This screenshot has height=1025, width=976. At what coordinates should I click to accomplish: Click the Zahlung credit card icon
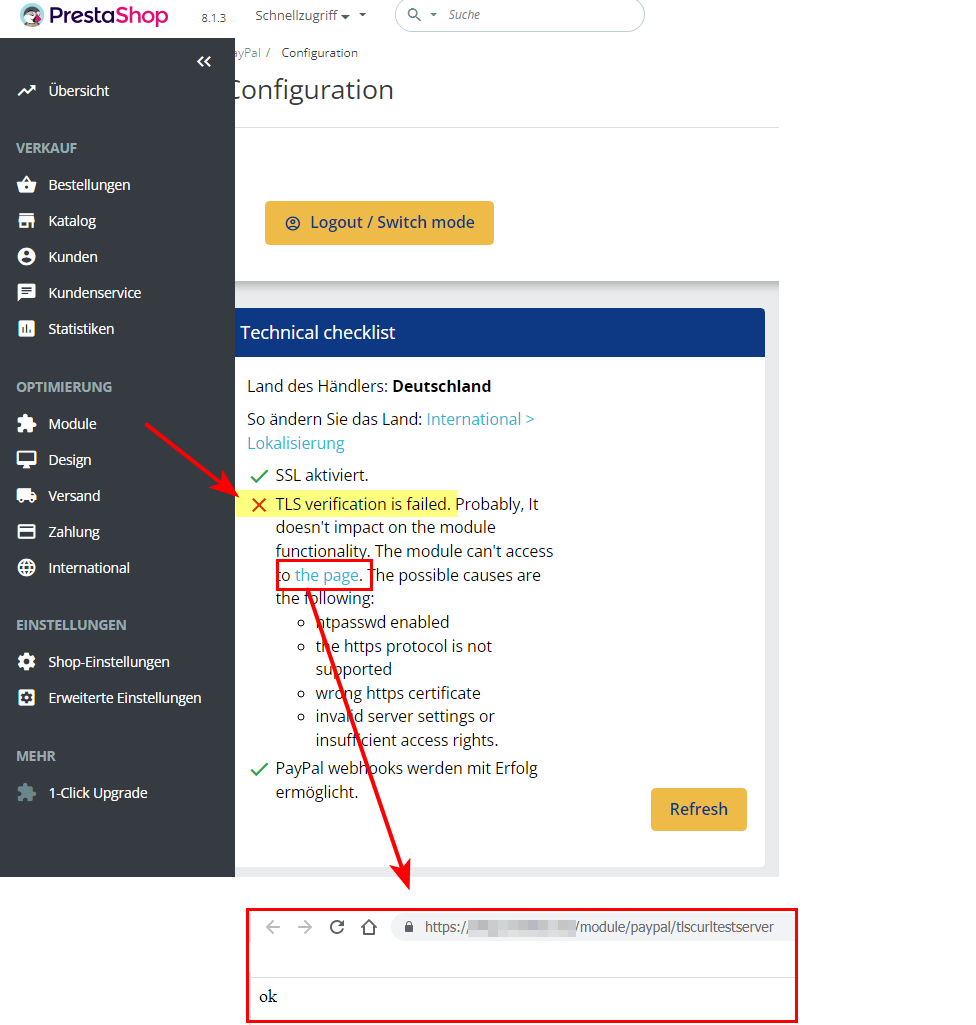pyautogui.click(x=27, y=531)
